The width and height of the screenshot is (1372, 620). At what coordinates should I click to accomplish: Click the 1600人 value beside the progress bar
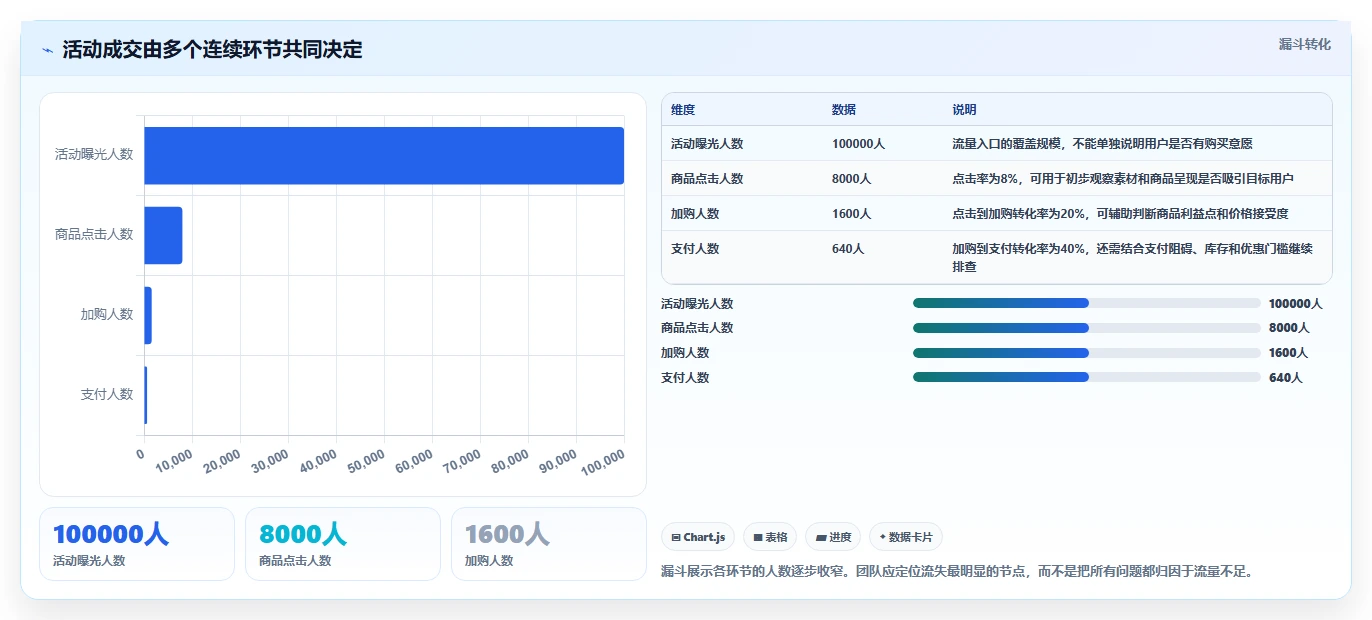1288,353
